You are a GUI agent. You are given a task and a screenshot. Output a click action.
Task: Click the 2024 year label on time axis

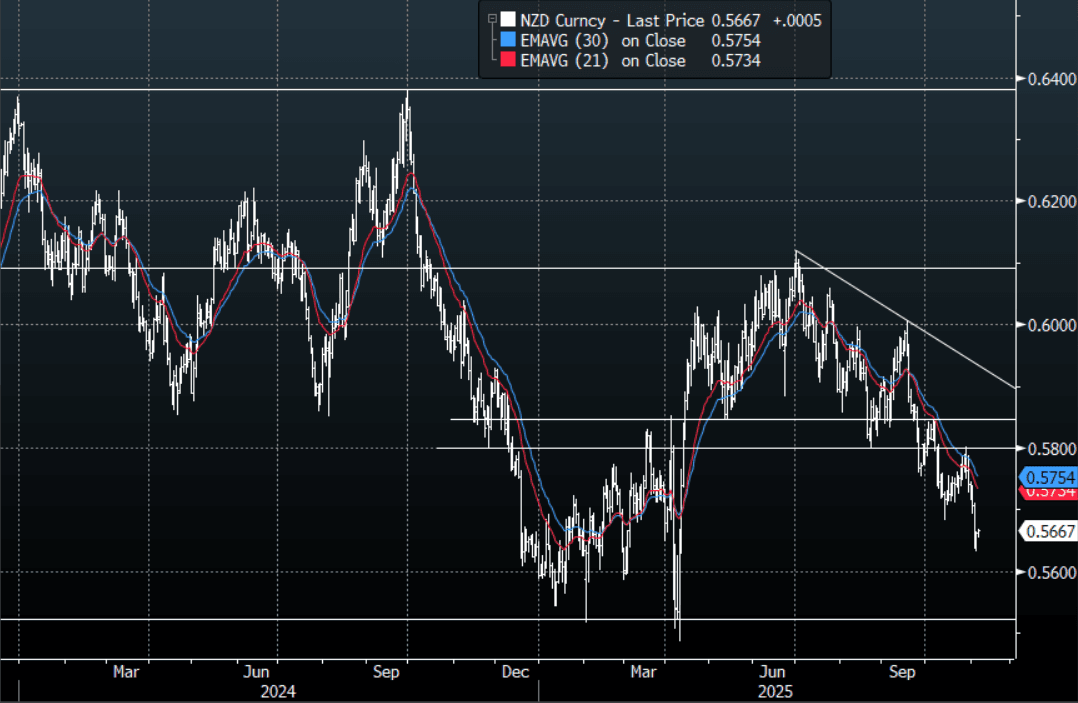[x=277, y=691]
